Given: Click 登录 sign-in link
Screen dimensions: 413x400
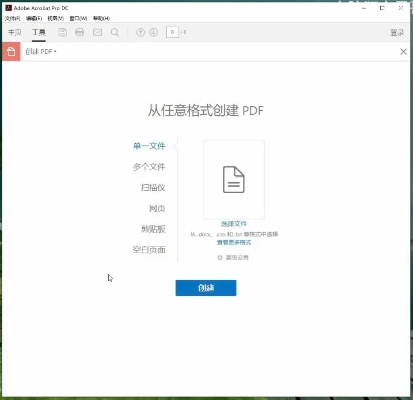Looking at the screenshot, I should pos(397,33).
